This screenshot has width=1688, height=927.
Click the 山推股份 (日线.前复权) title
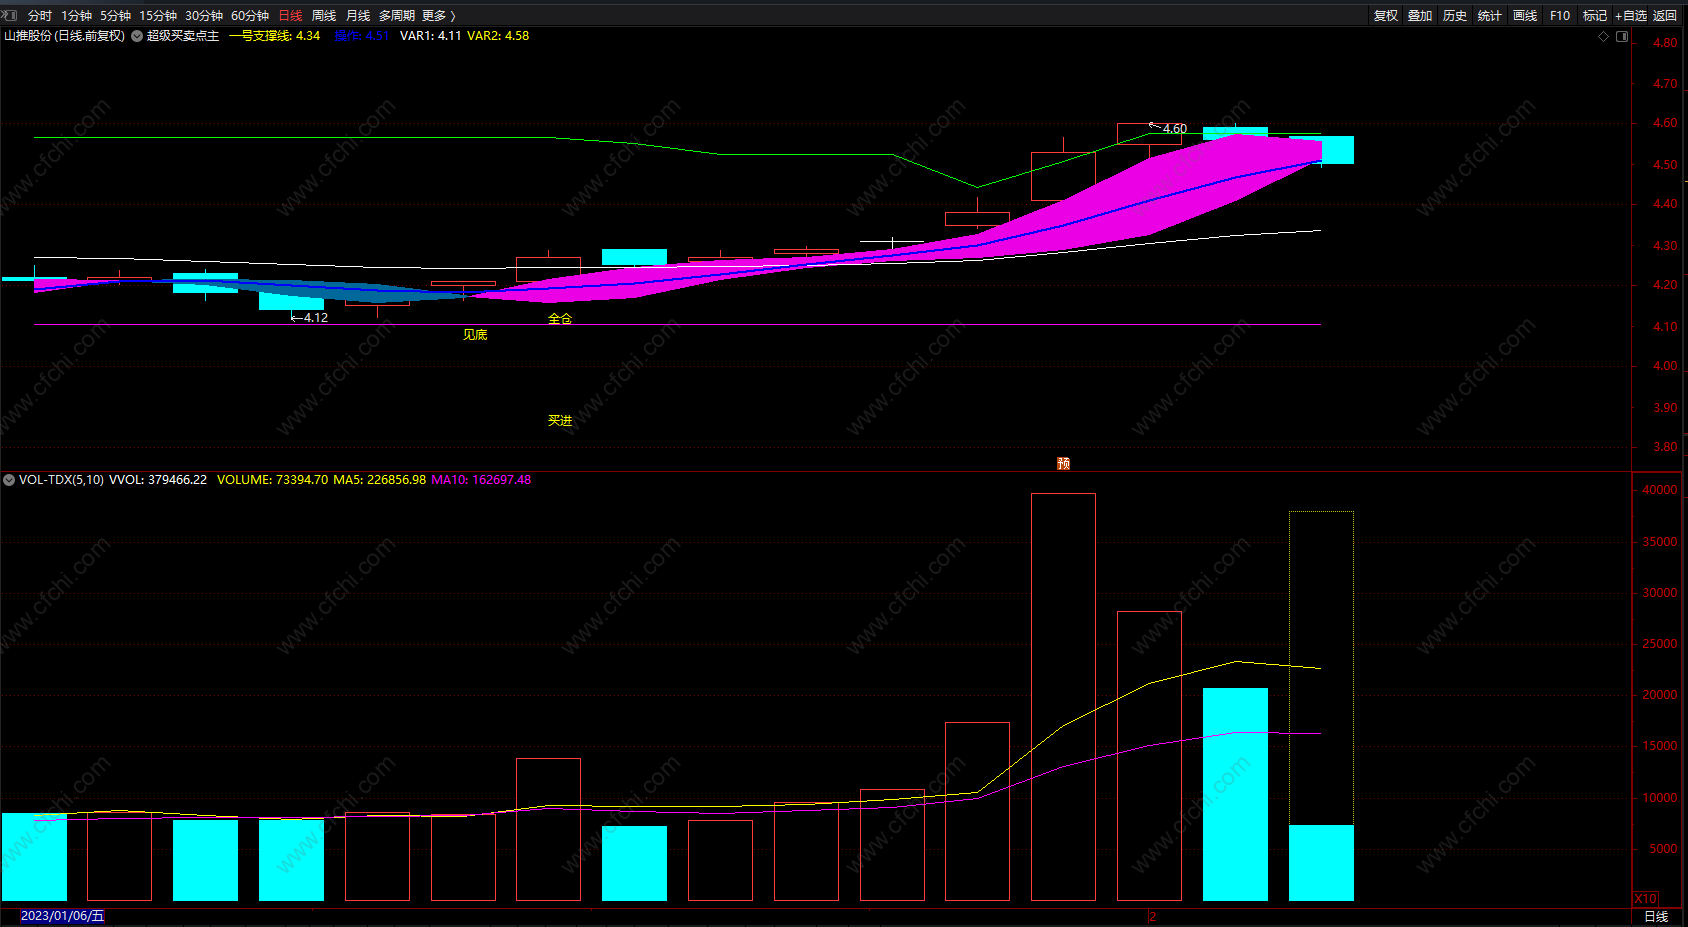click(65, 36)
